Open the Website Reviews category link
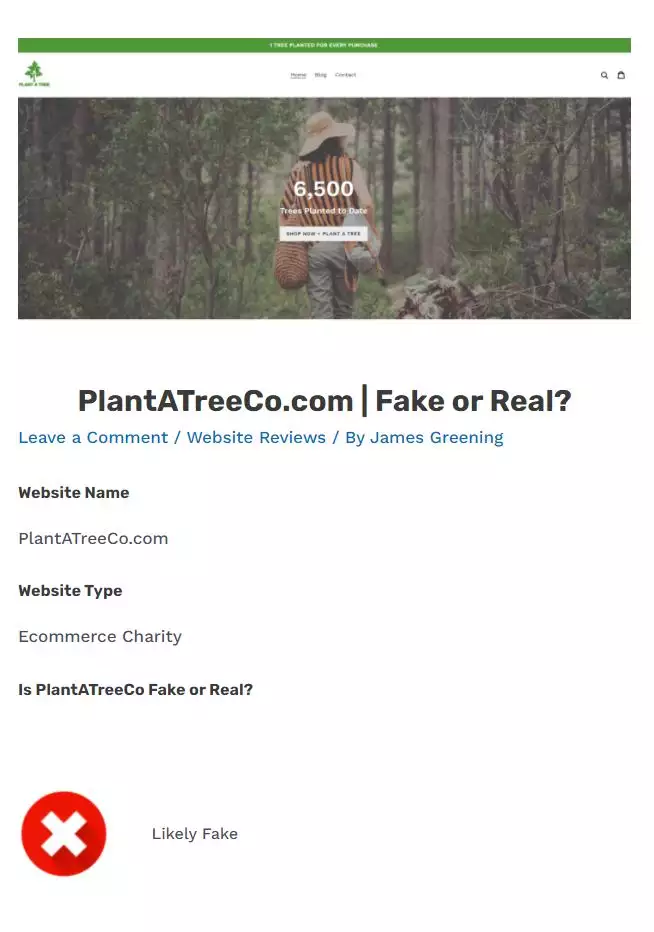 pos(256,437)
